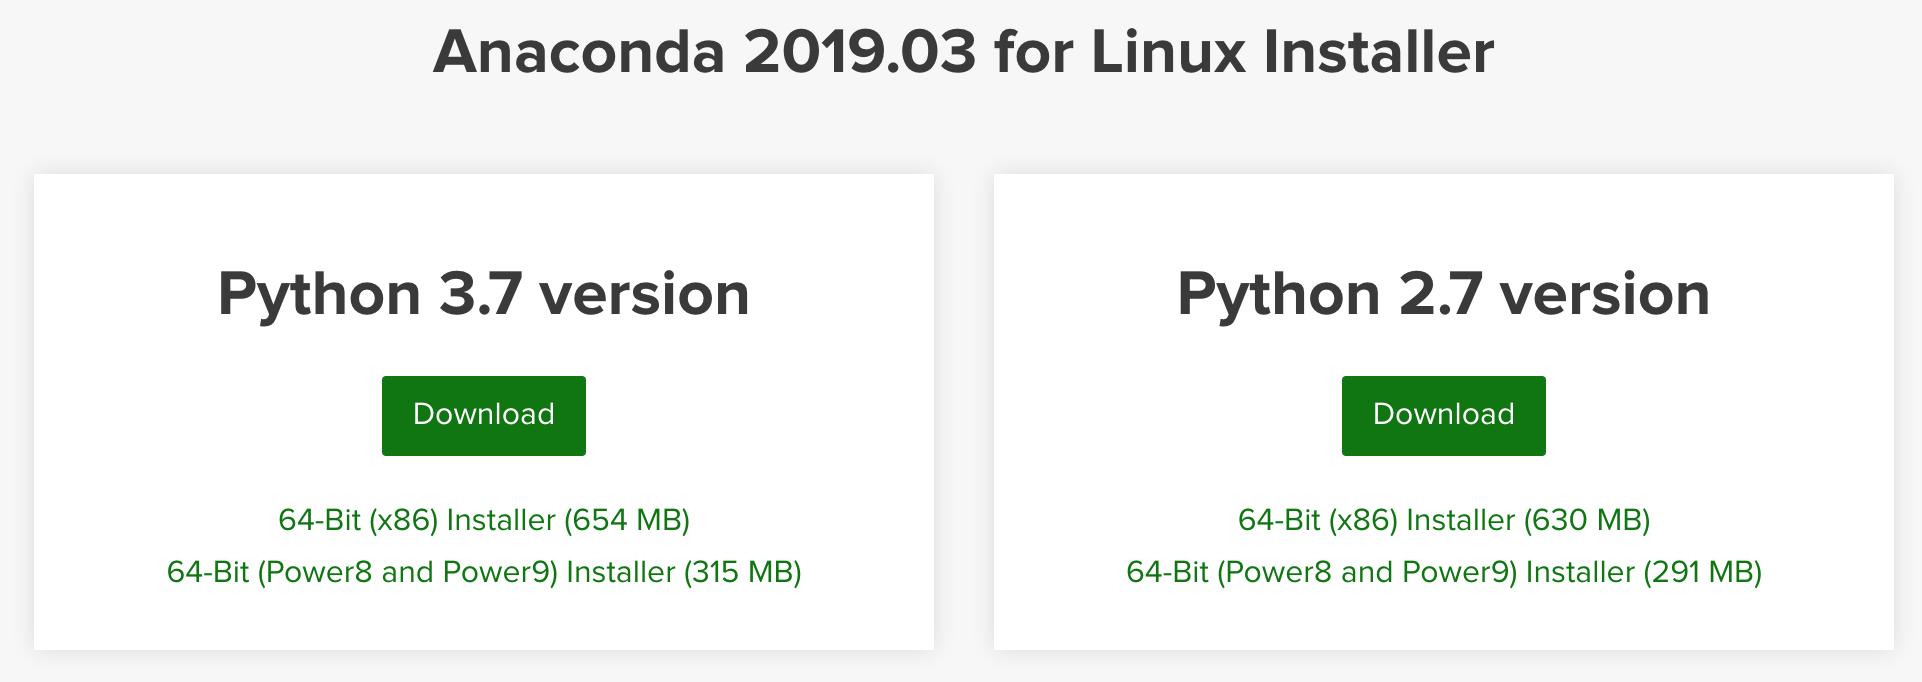
Task: Click the Download button under Python 2.7 version
Action: (x=1443, y=415)
